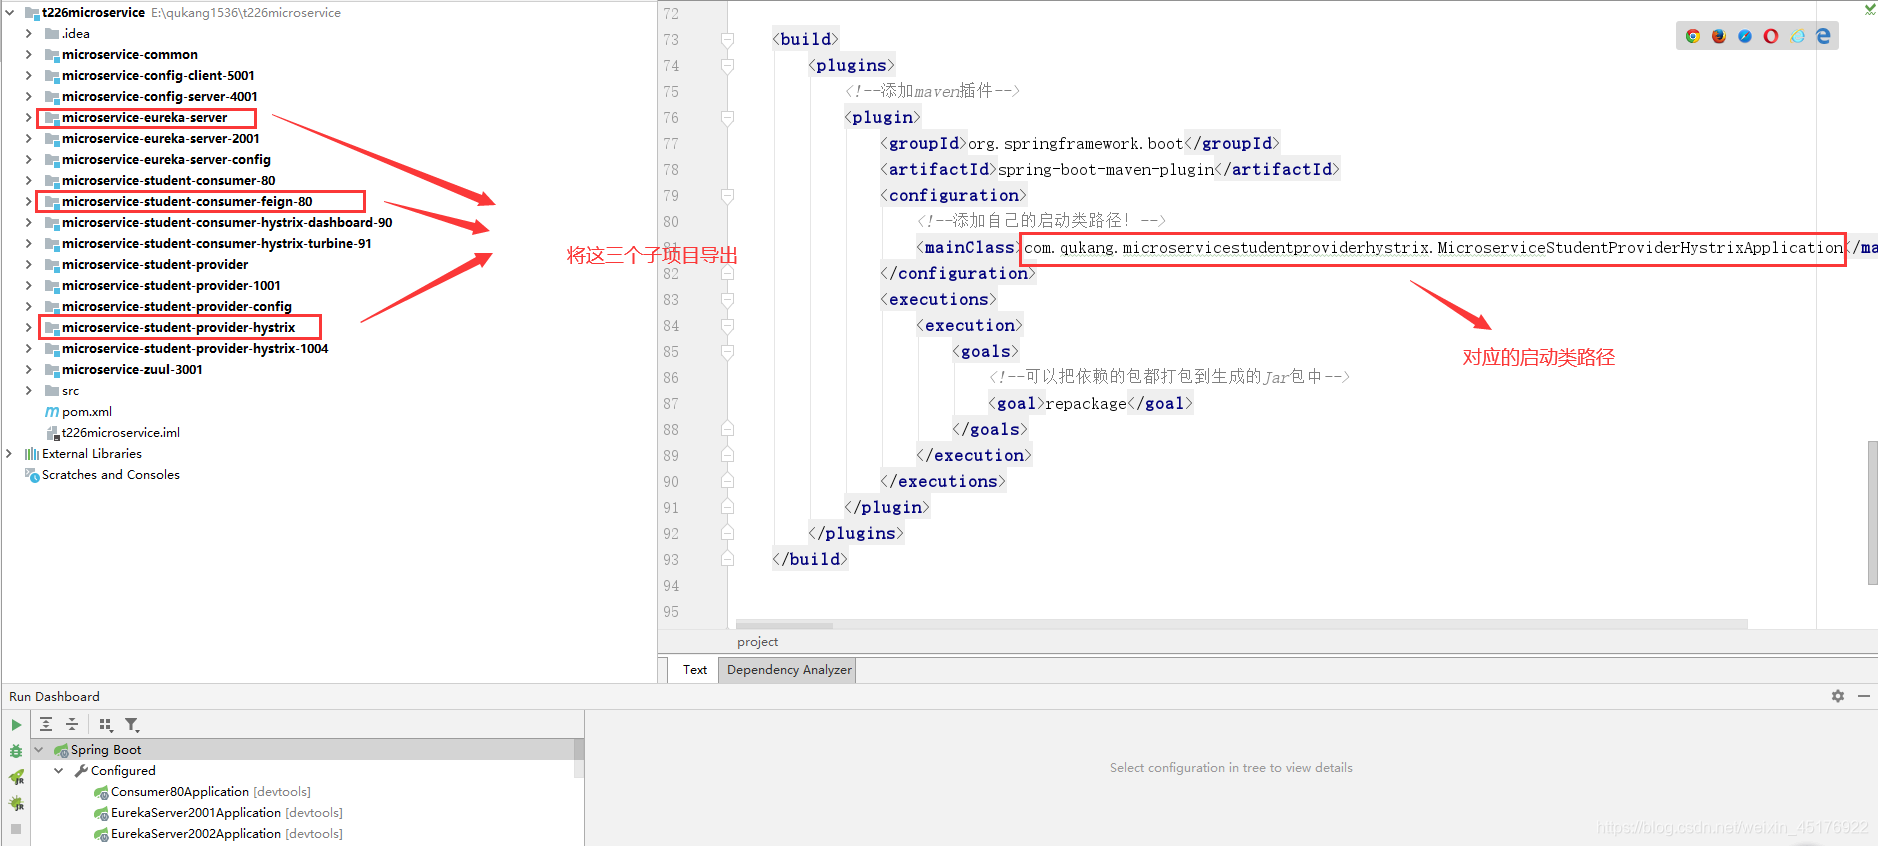Open in Opera browser icon
The width and height of the screenshot is (1878, 846).
pos(1771,36)
